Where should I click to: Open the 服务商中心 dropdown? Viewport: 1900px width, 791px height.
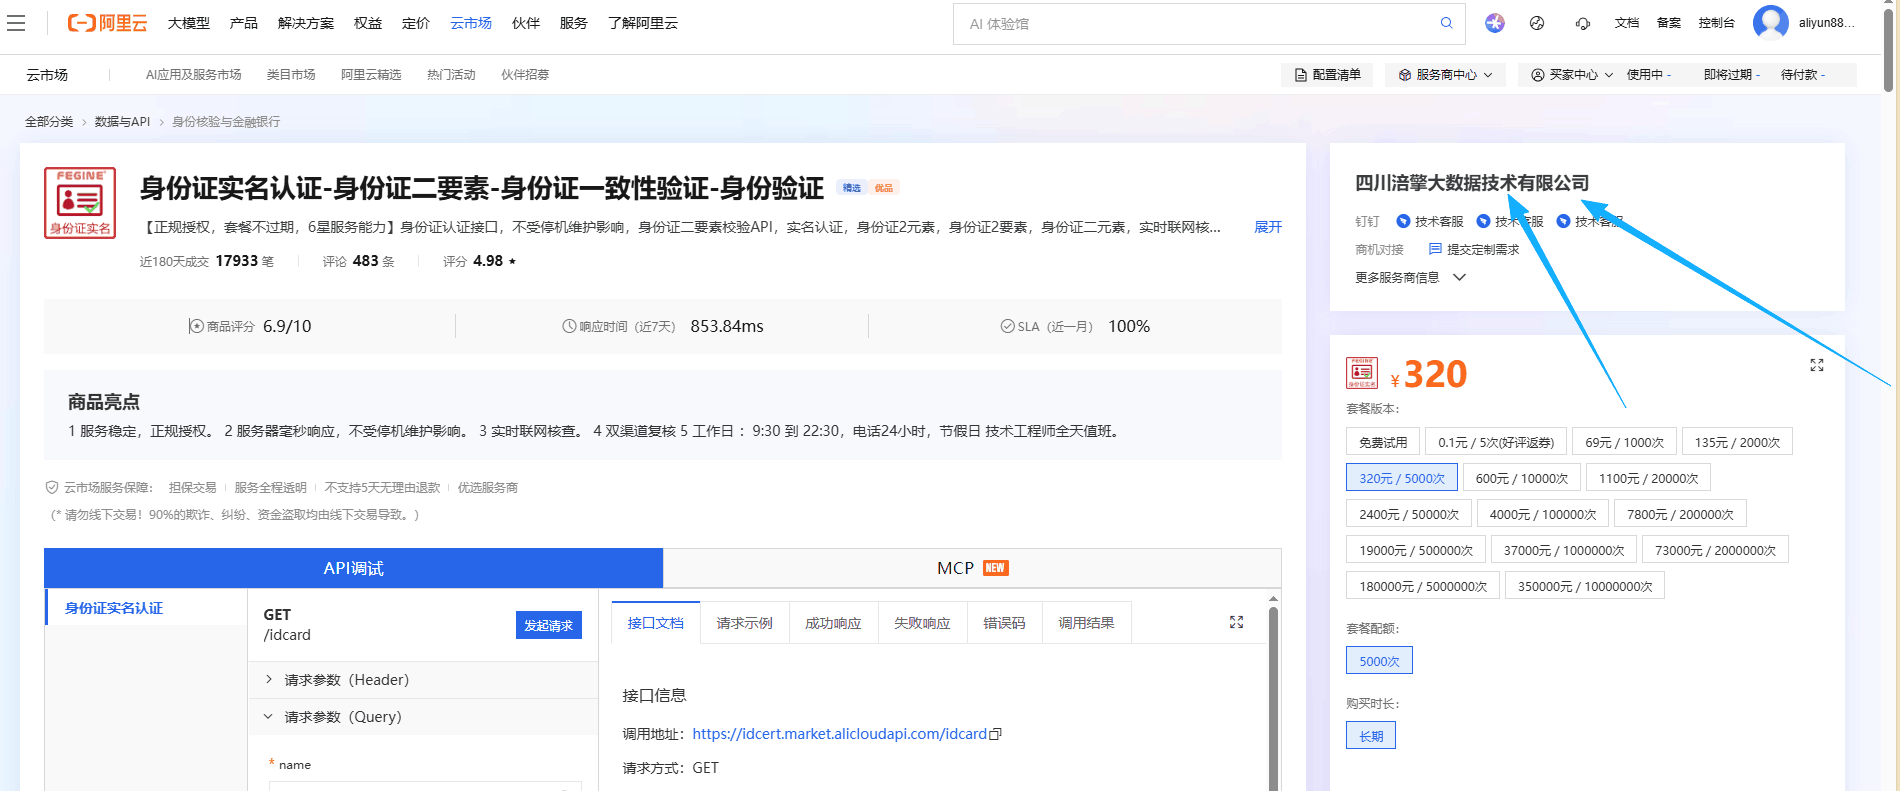pos(1445,75)
